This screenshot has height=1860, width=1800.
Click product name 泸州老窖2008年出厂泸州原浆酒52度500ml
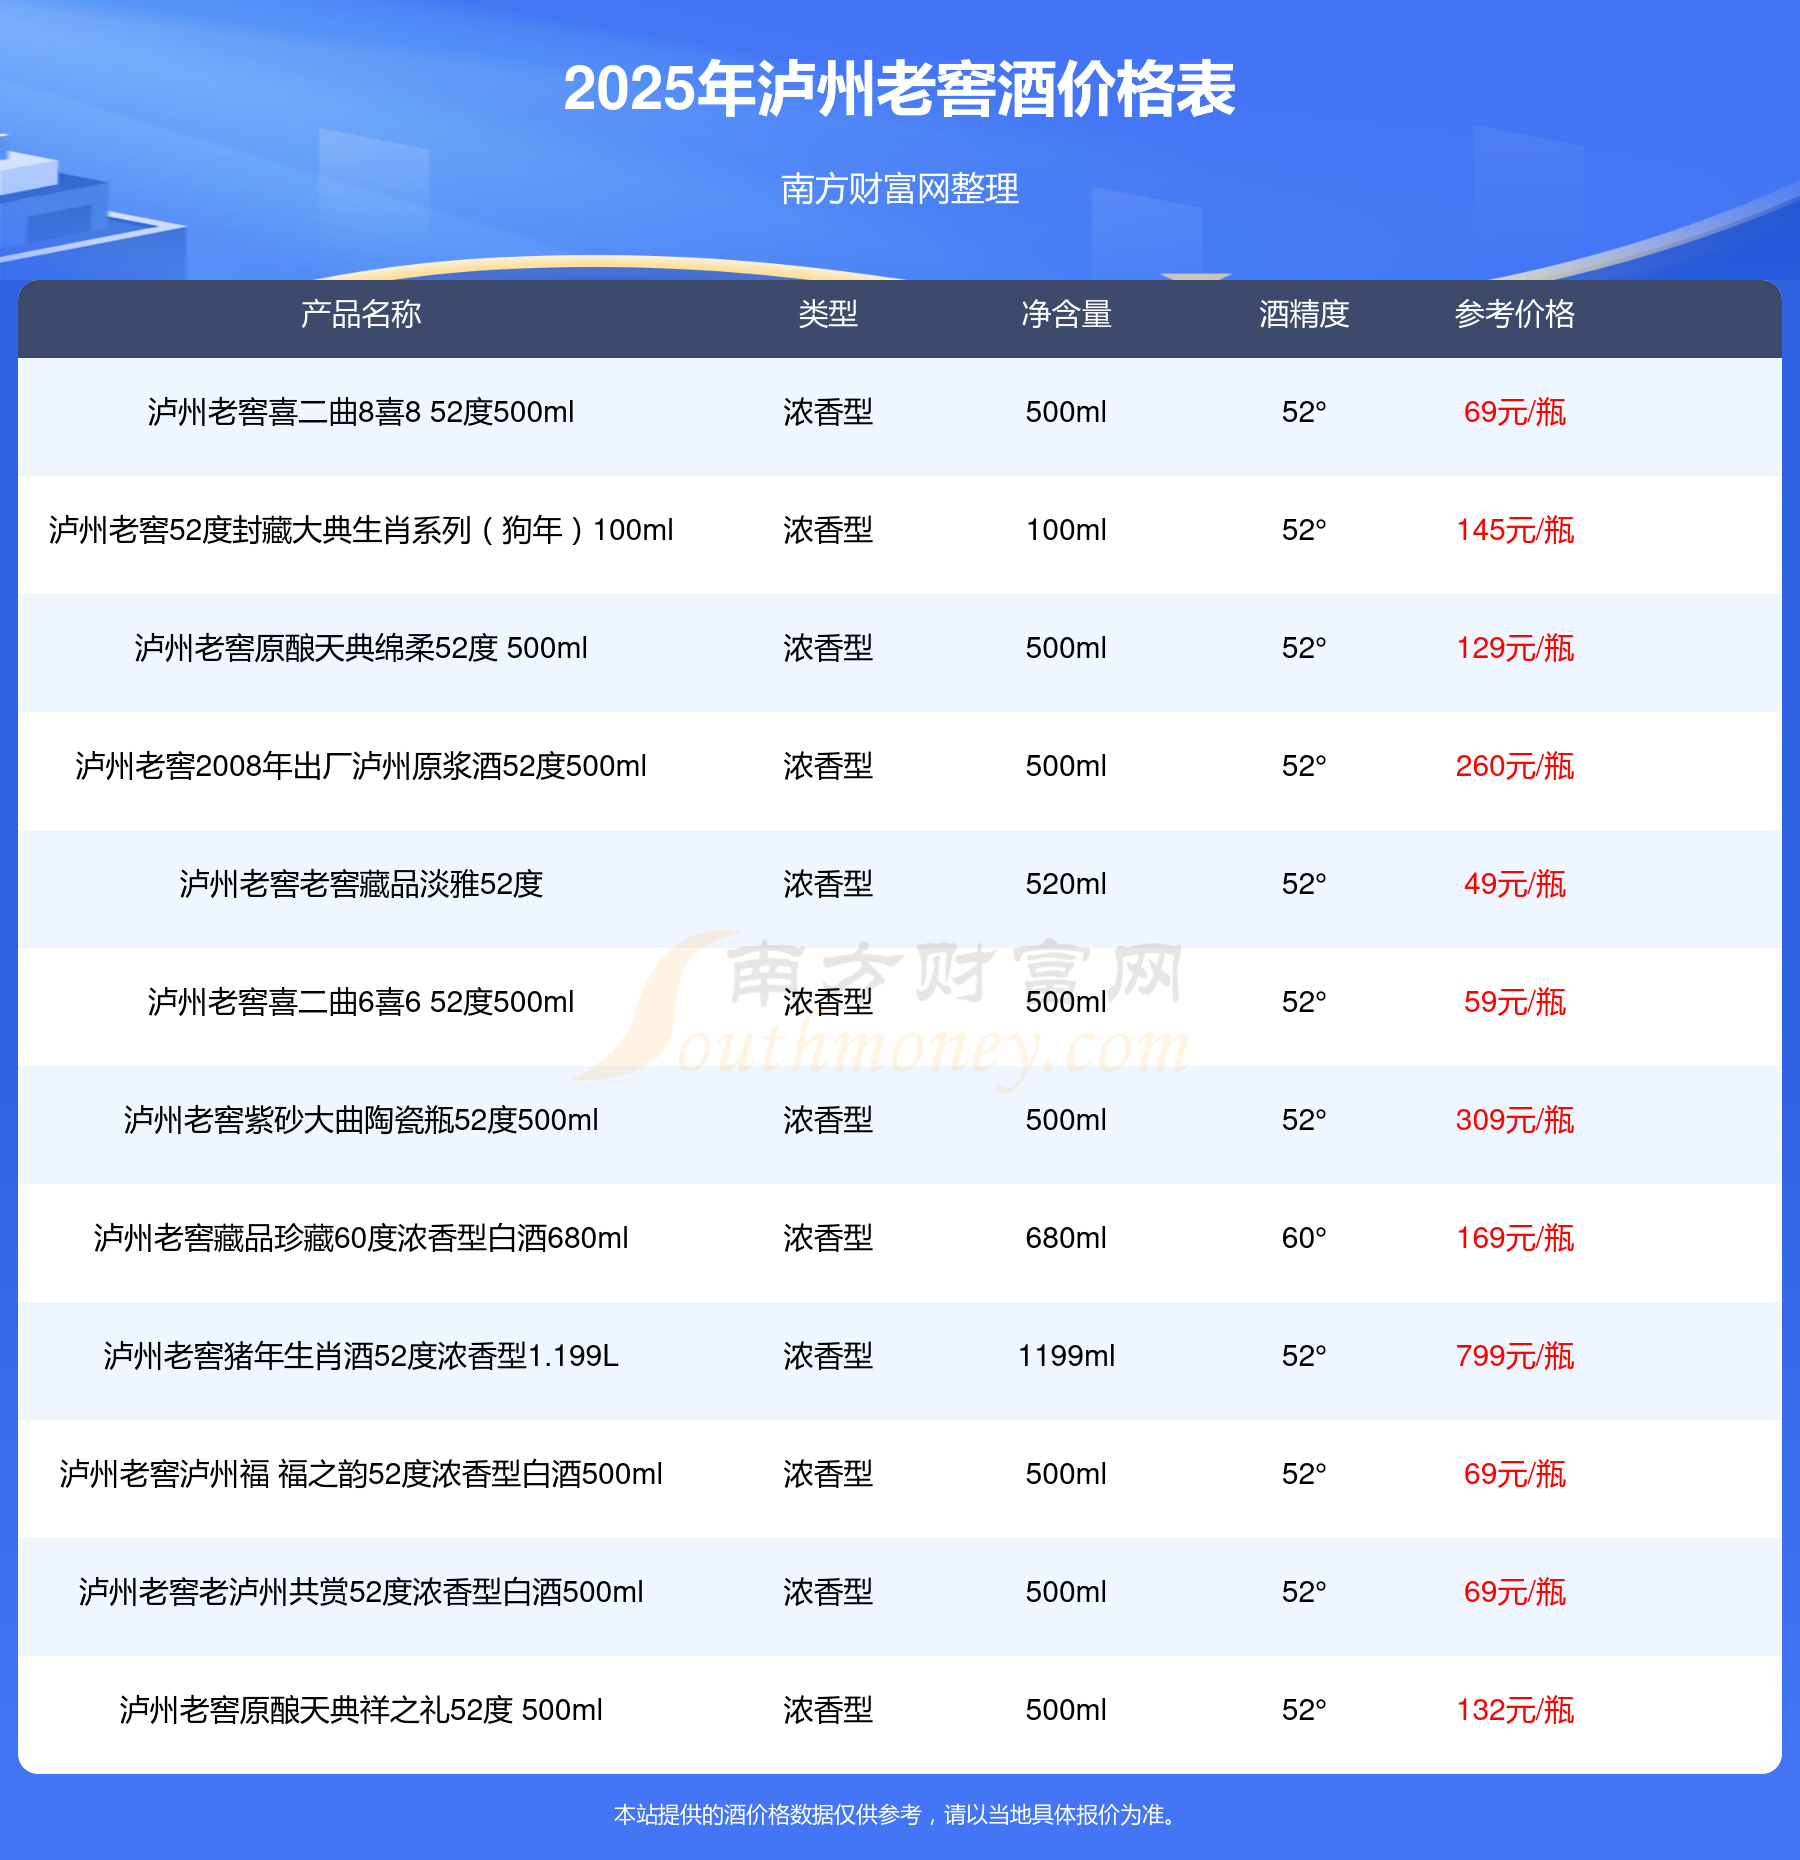click(361, 766)
